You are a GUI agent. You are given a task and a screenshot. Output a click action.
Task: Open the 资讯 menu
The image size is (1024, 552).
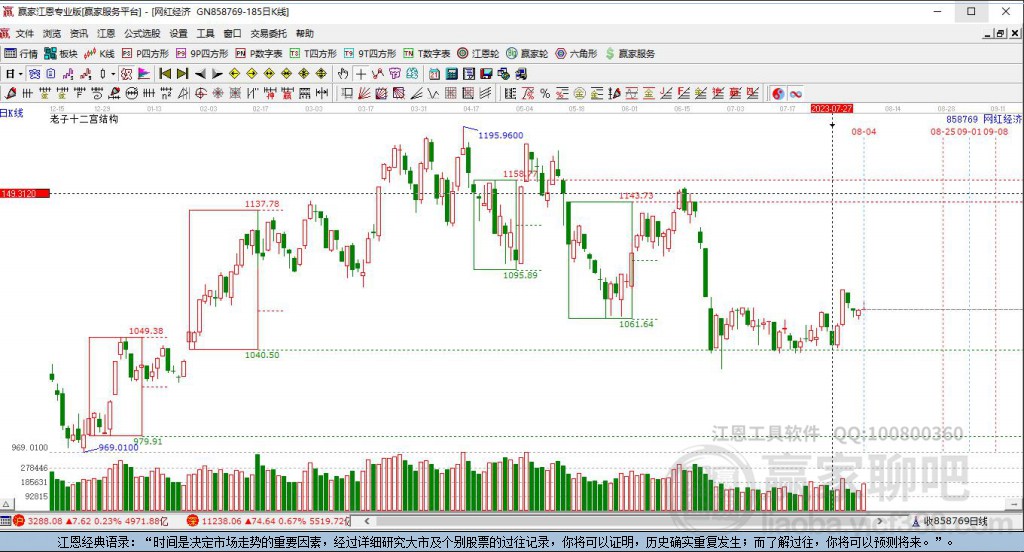[79, 33]
